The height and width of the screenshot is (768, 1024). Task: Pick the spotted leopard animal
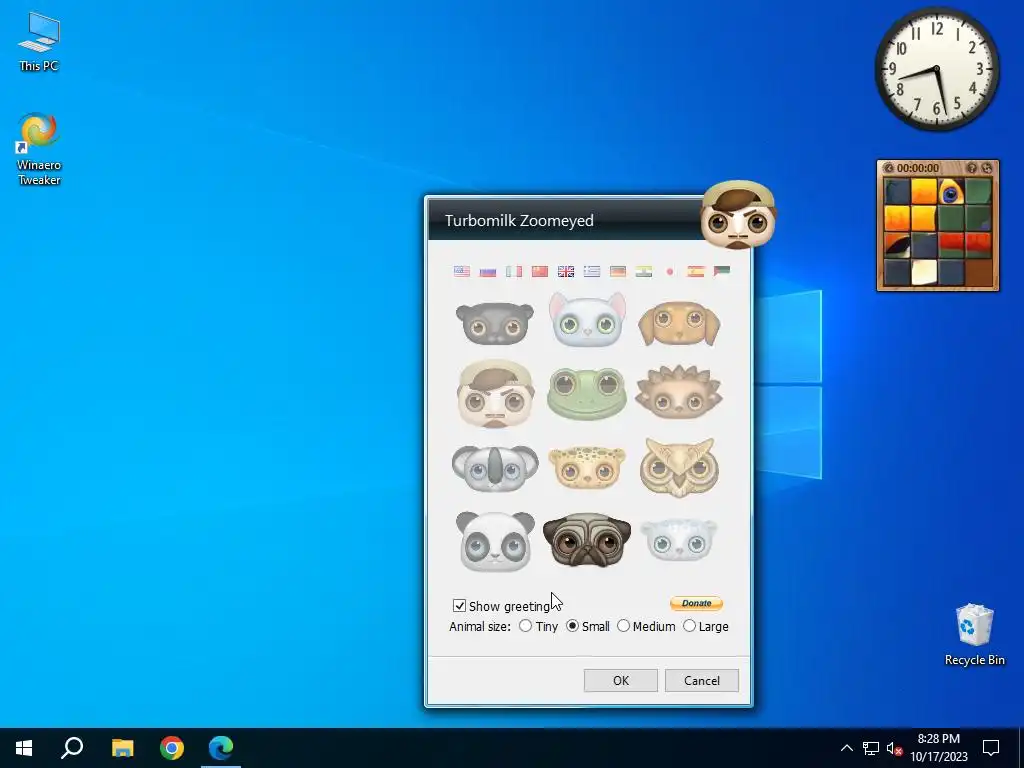586,467
